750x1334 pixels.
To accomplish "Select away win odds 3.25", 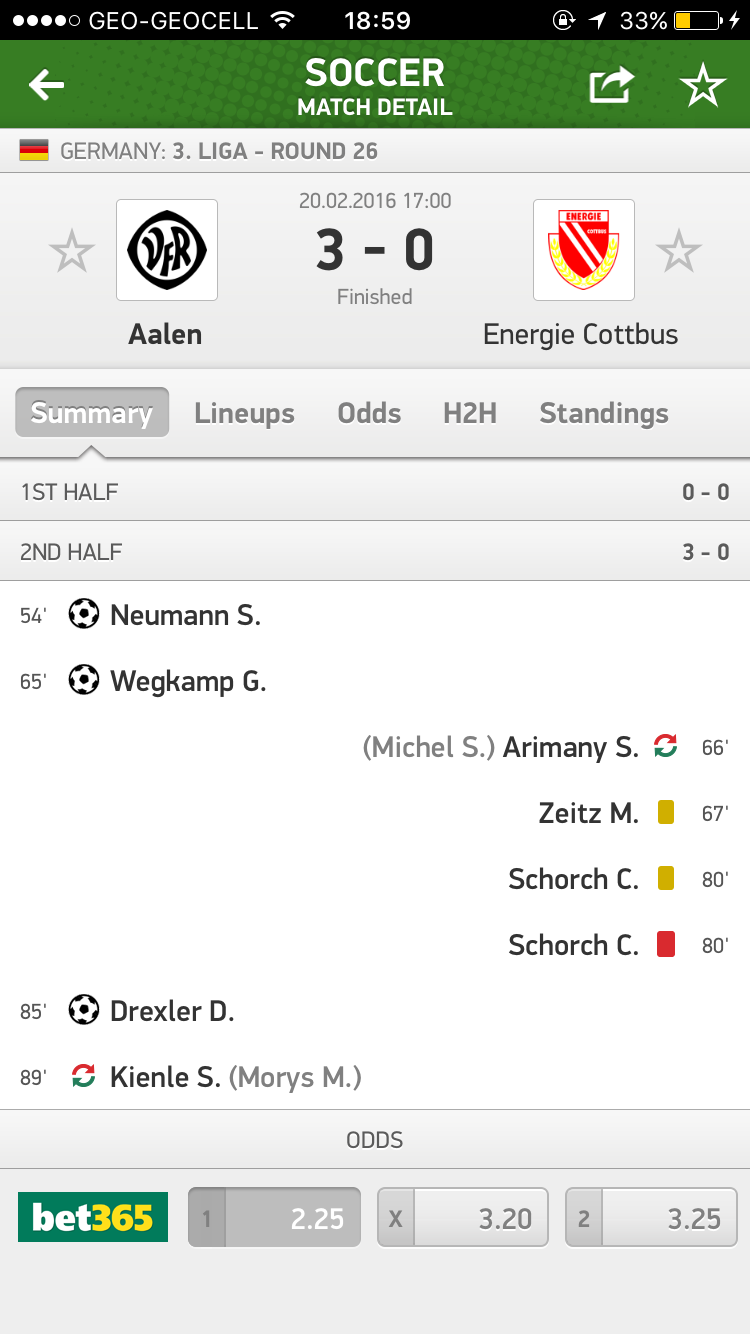I will point(651,1217).
